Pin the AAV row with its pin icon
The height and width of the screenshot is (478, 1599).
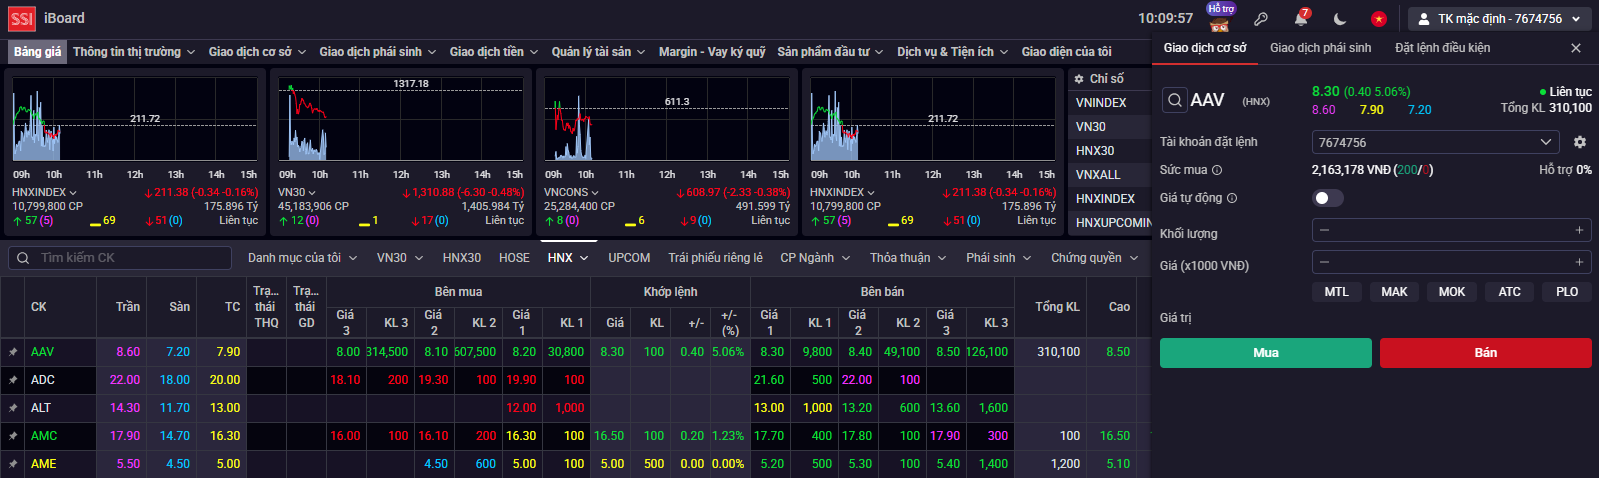[x=13, y=352]
